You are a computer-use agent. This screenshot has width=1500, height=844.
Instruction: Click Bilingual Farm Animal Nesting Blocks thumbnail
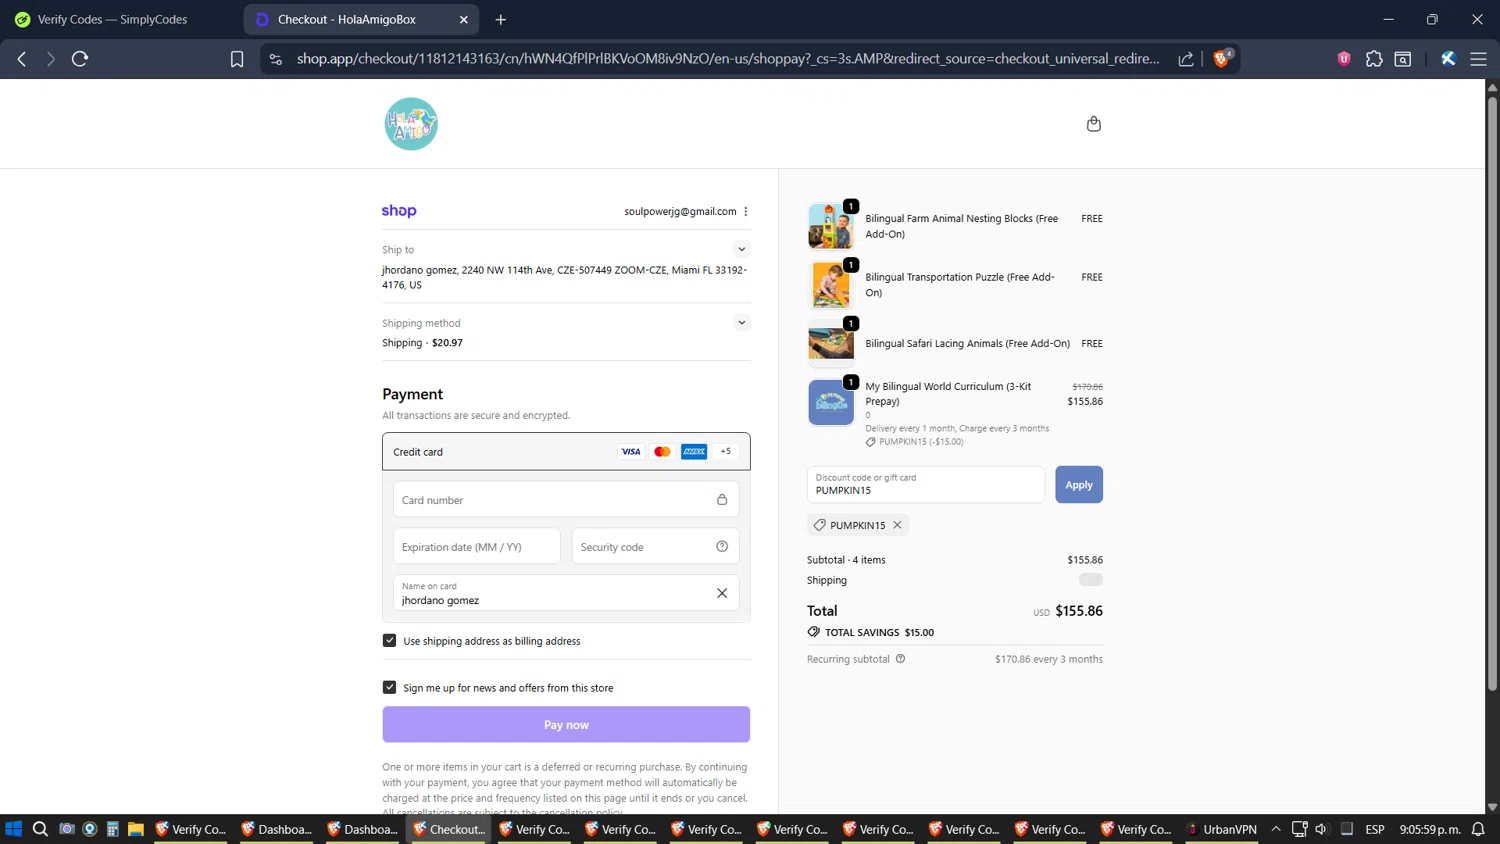tap(831, 225)
